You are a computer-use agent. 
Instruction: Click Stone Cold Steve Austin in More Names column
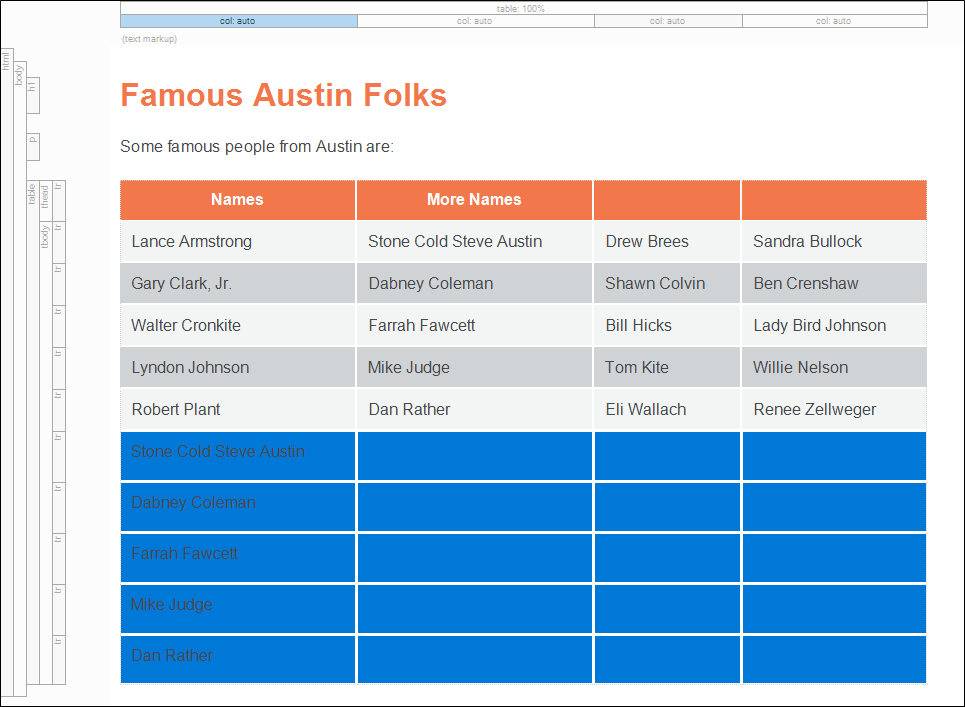(x=474, y=241)
